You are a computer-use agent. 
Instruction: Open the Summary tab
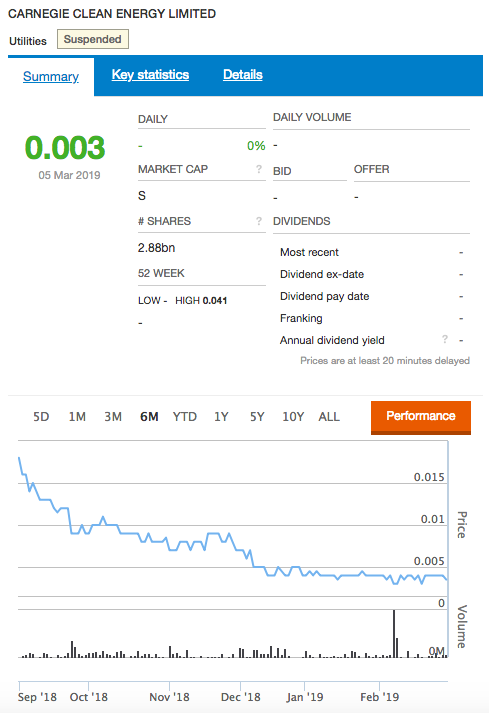coord(50,76)
